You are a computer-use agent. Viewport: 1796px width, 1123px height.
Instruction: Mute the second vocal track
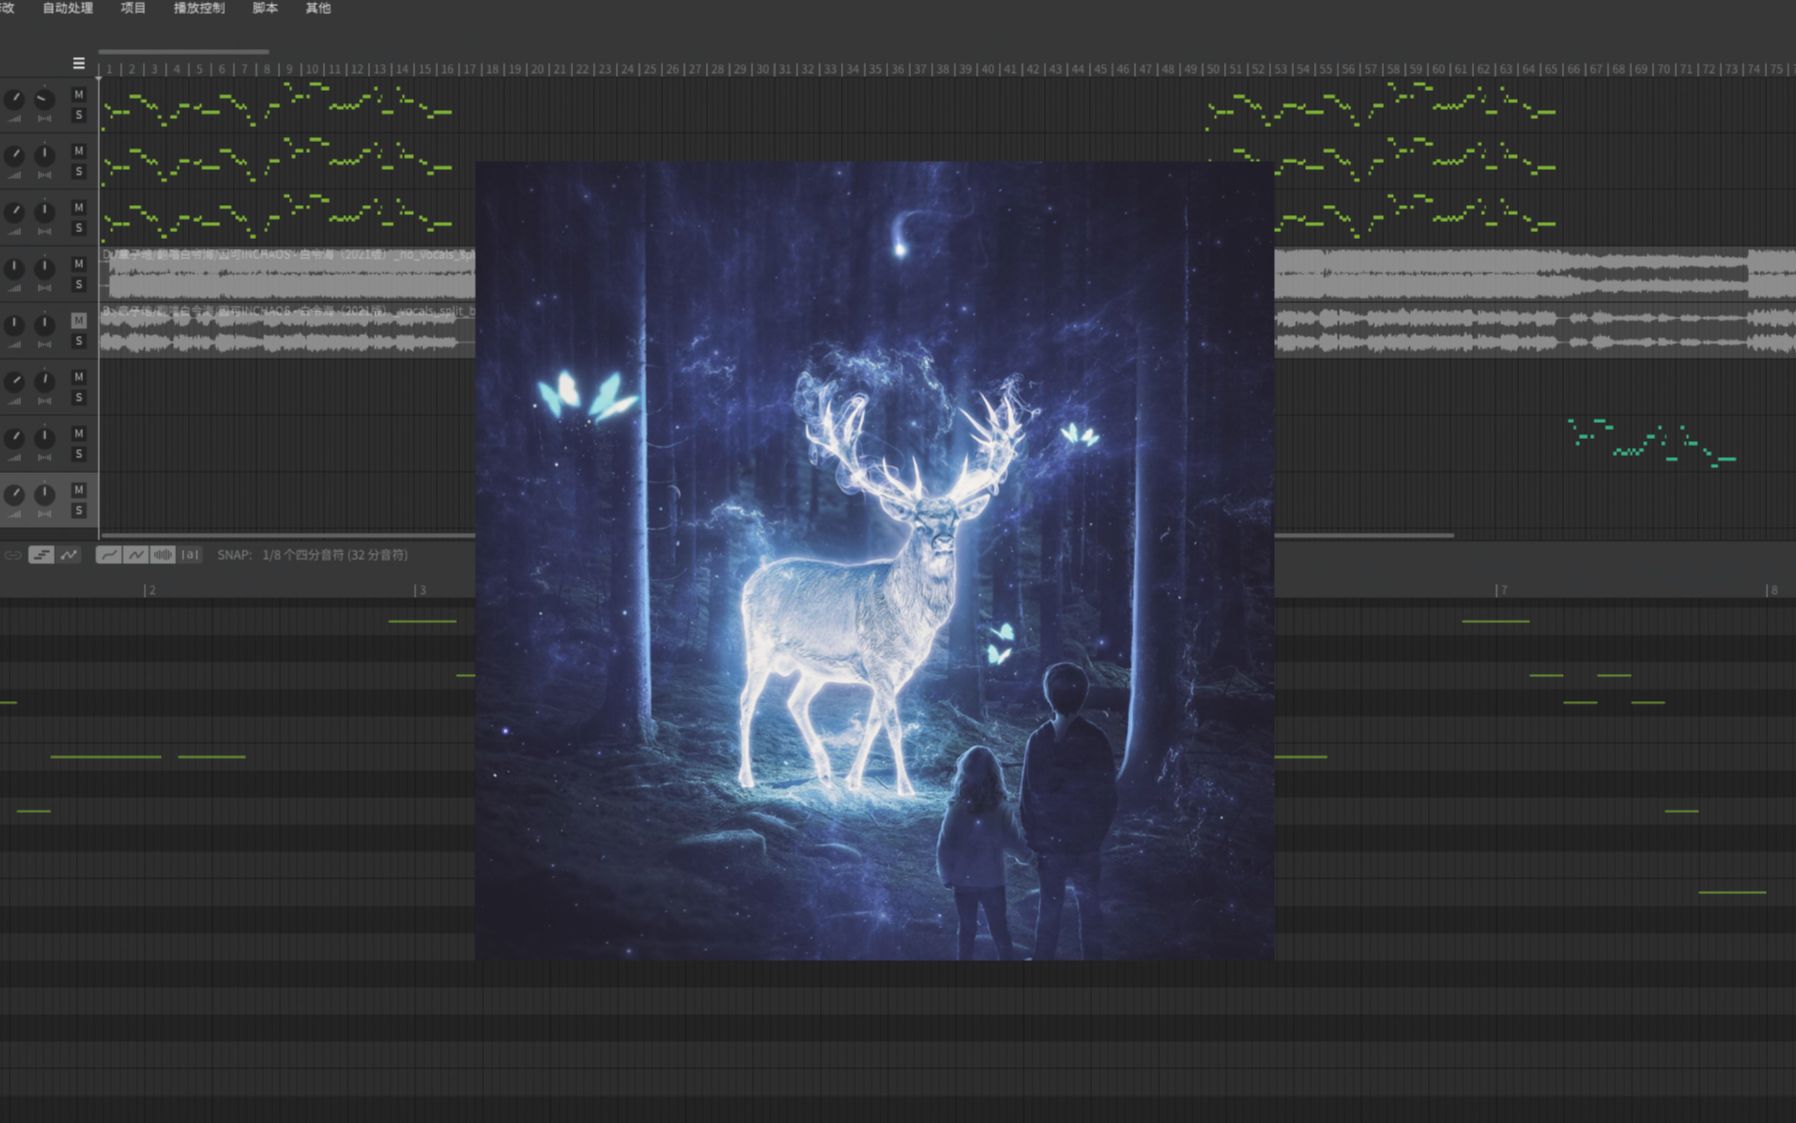coord(79,151)
